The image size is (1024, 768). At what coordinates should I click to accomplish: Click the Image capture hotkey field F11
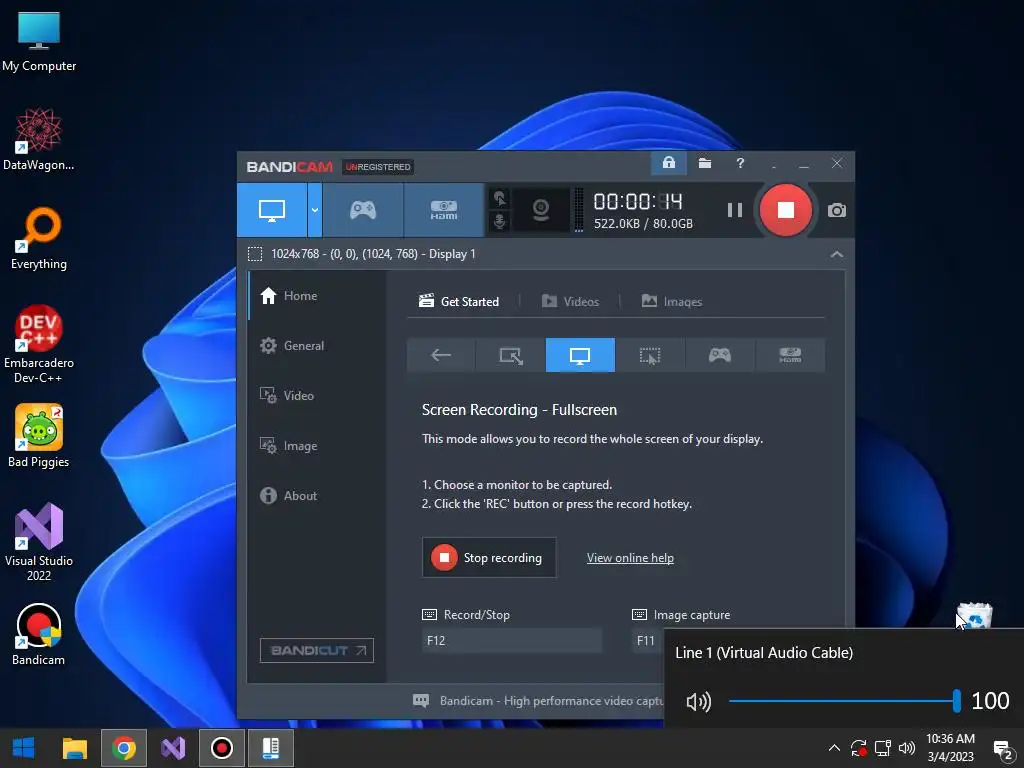tap(648, 641)
